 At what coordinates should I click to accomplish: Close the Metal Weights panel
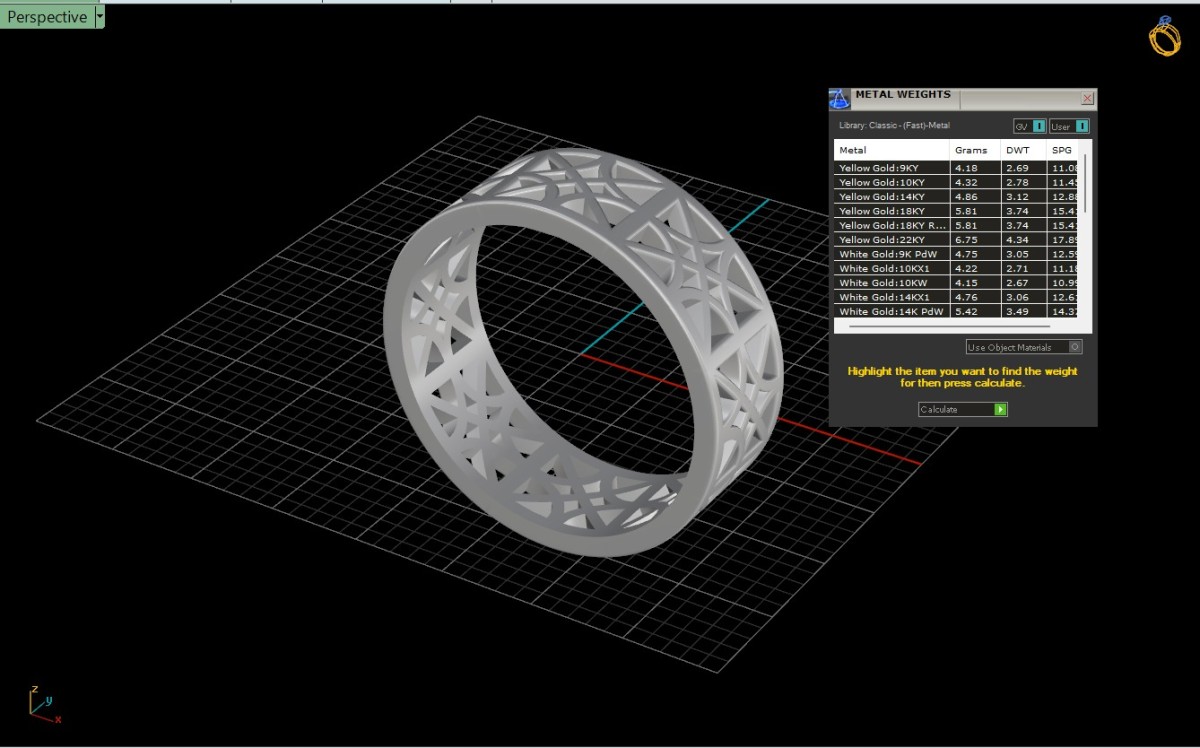(x=1087, y=98)
